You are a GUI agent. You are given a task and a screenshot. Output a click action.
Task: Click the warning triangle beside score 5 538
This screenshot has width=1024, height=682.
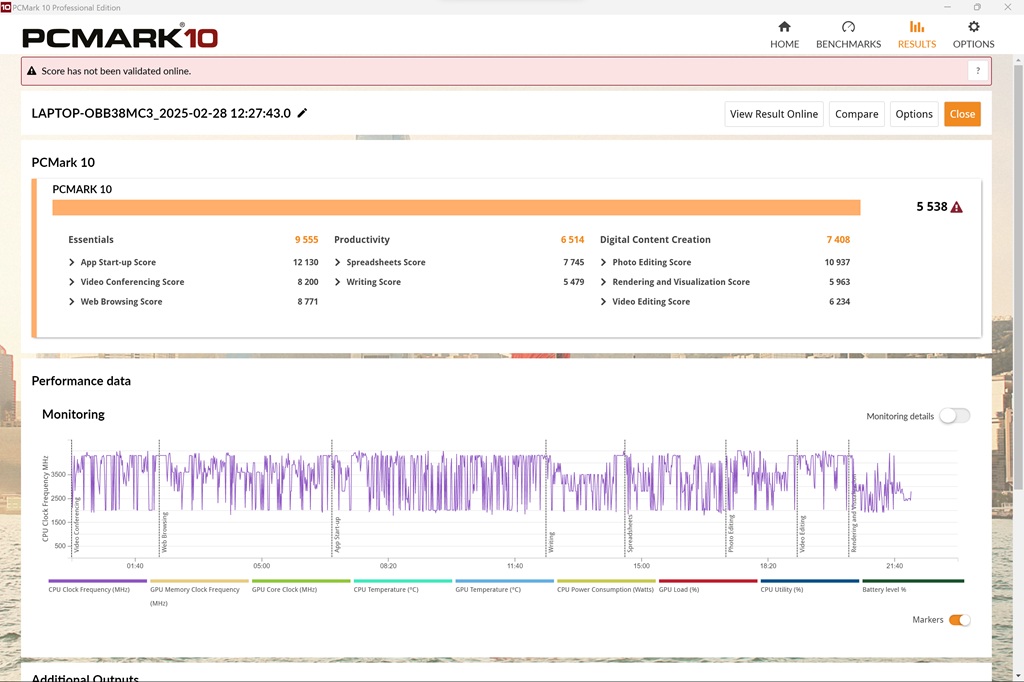[x=957, y=207]
